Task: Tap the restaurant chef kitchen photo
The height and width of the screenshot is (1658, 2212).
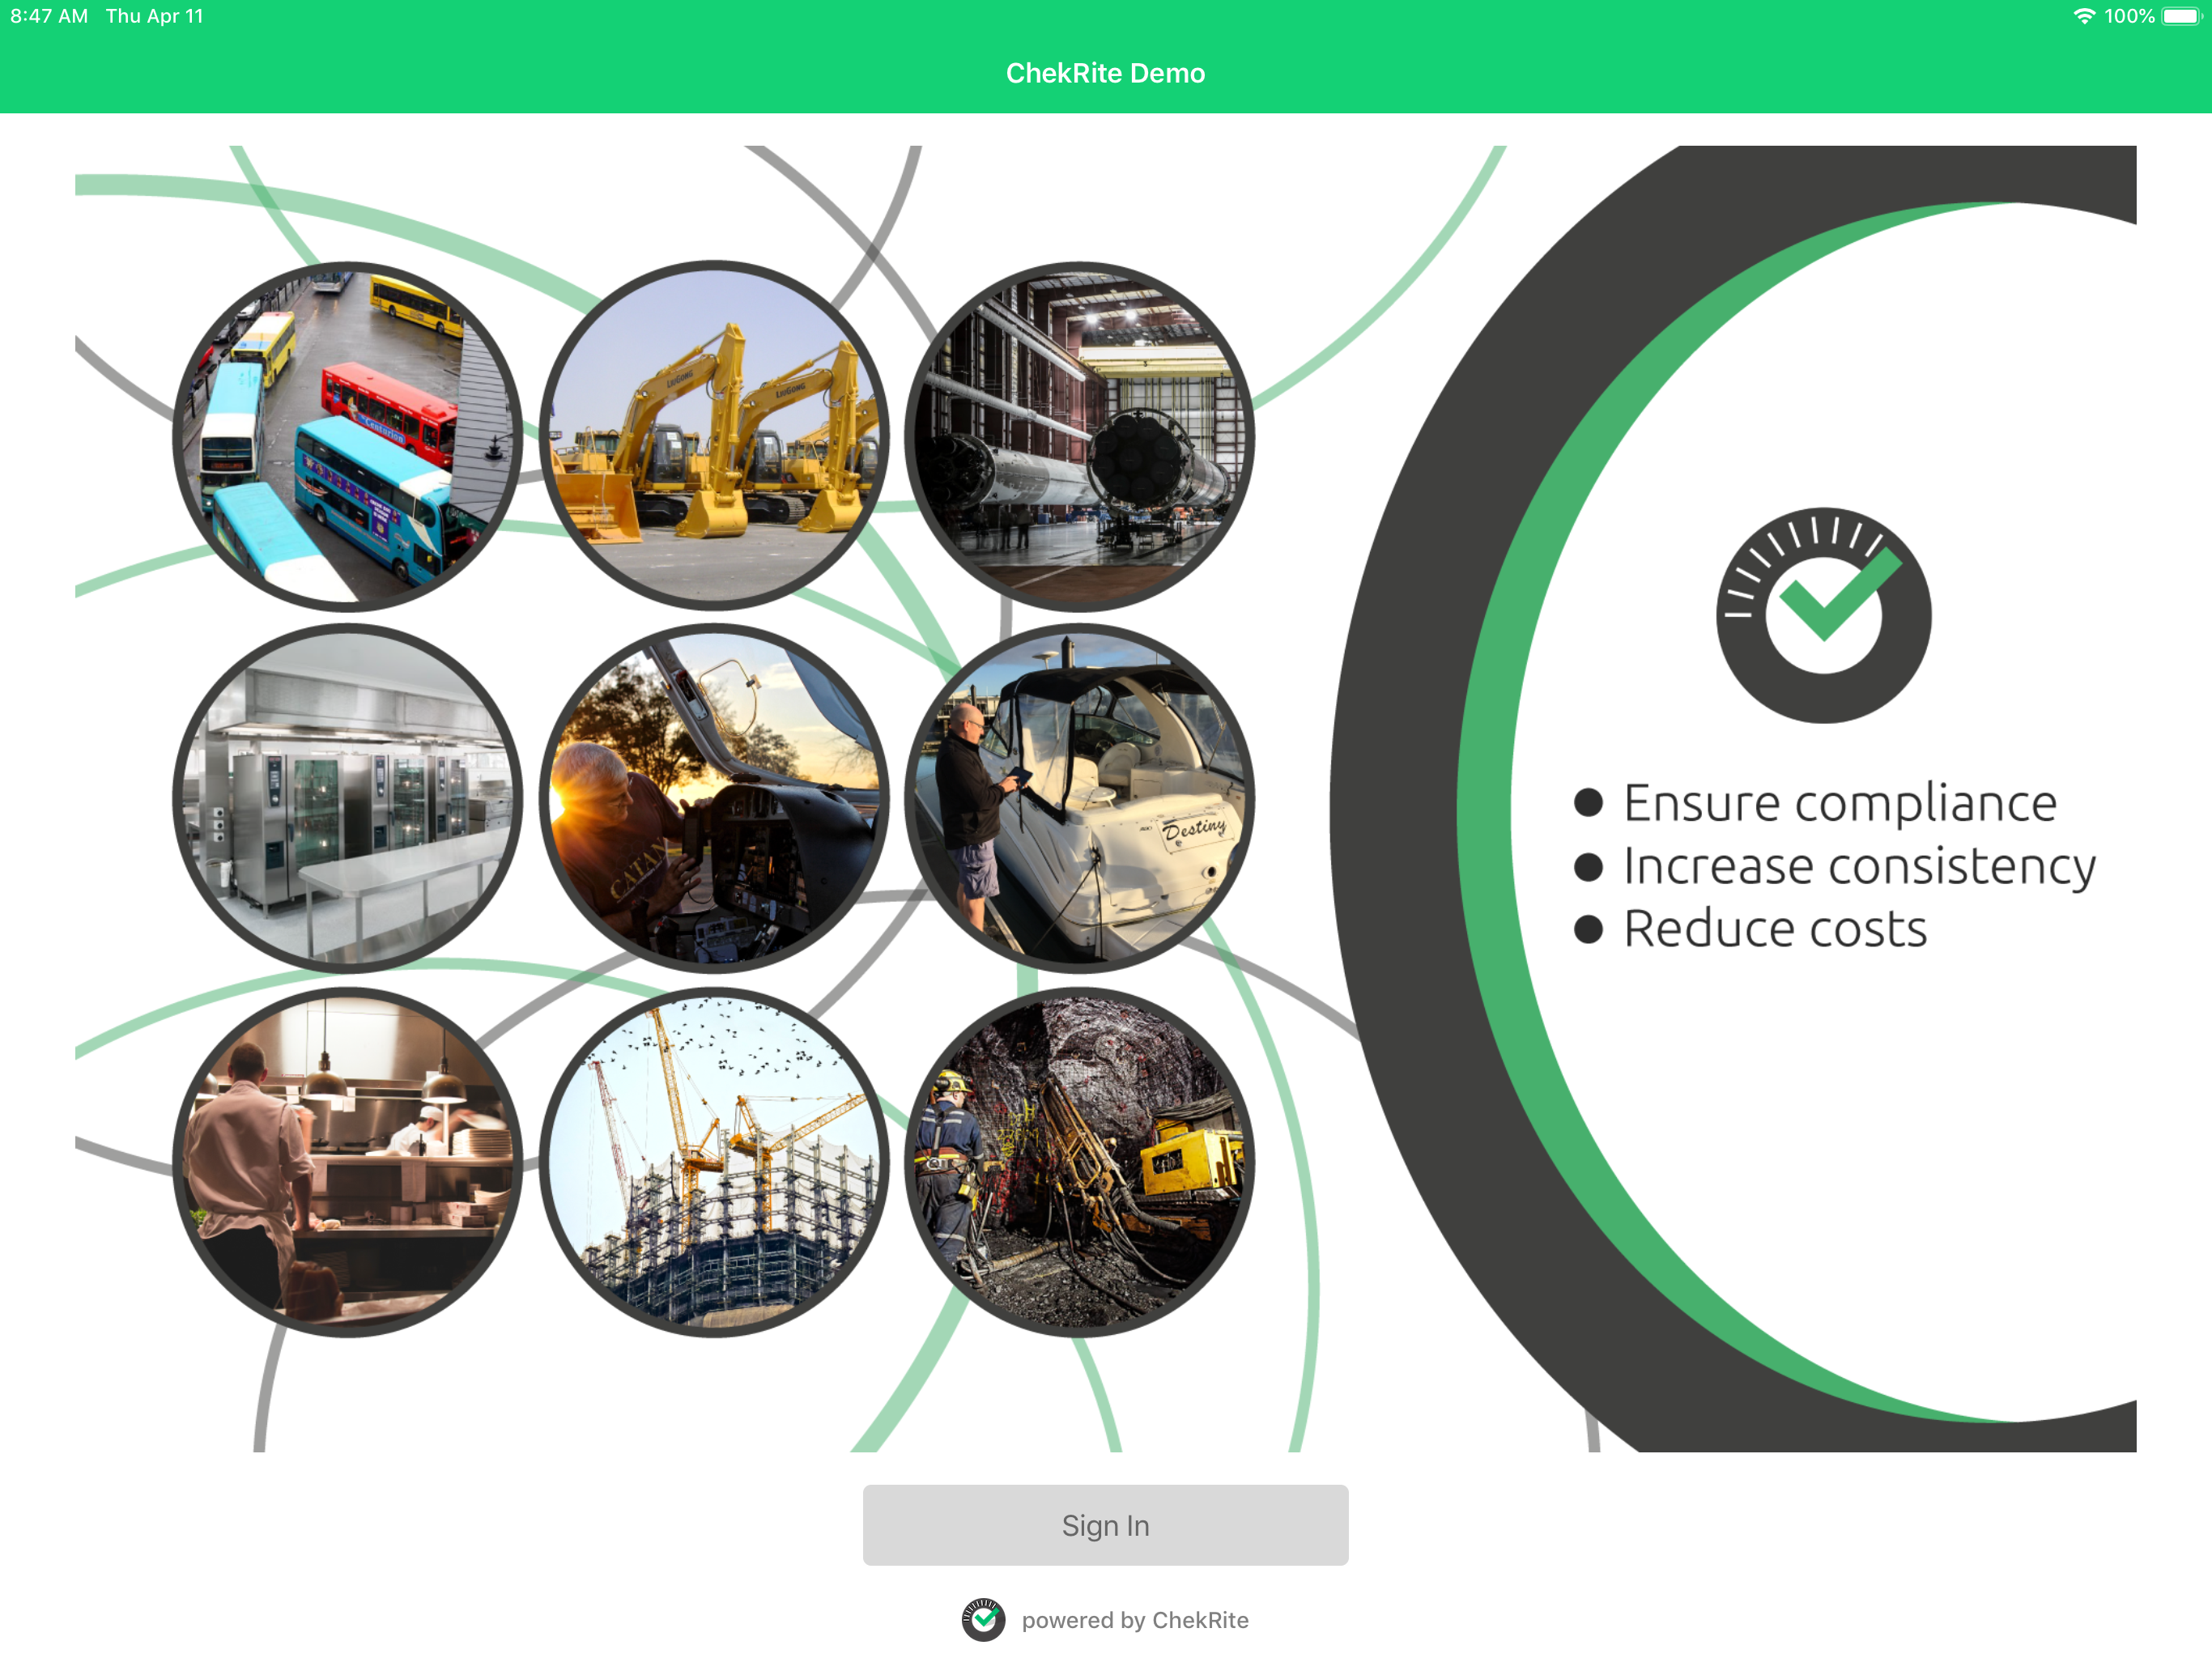Action: pyautogui.click(x=347, y=1162)
